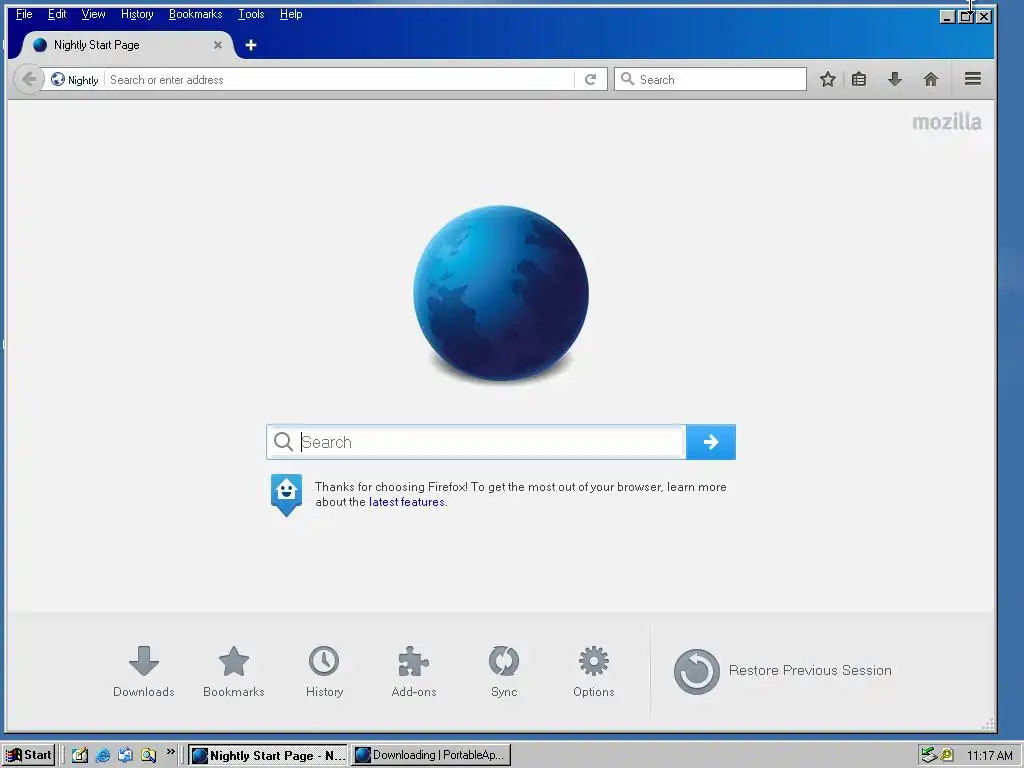Viewport: 1024px width, 768px height.
Task: Click Nightly Start Page taskbar button
Action: coord(268,755)
